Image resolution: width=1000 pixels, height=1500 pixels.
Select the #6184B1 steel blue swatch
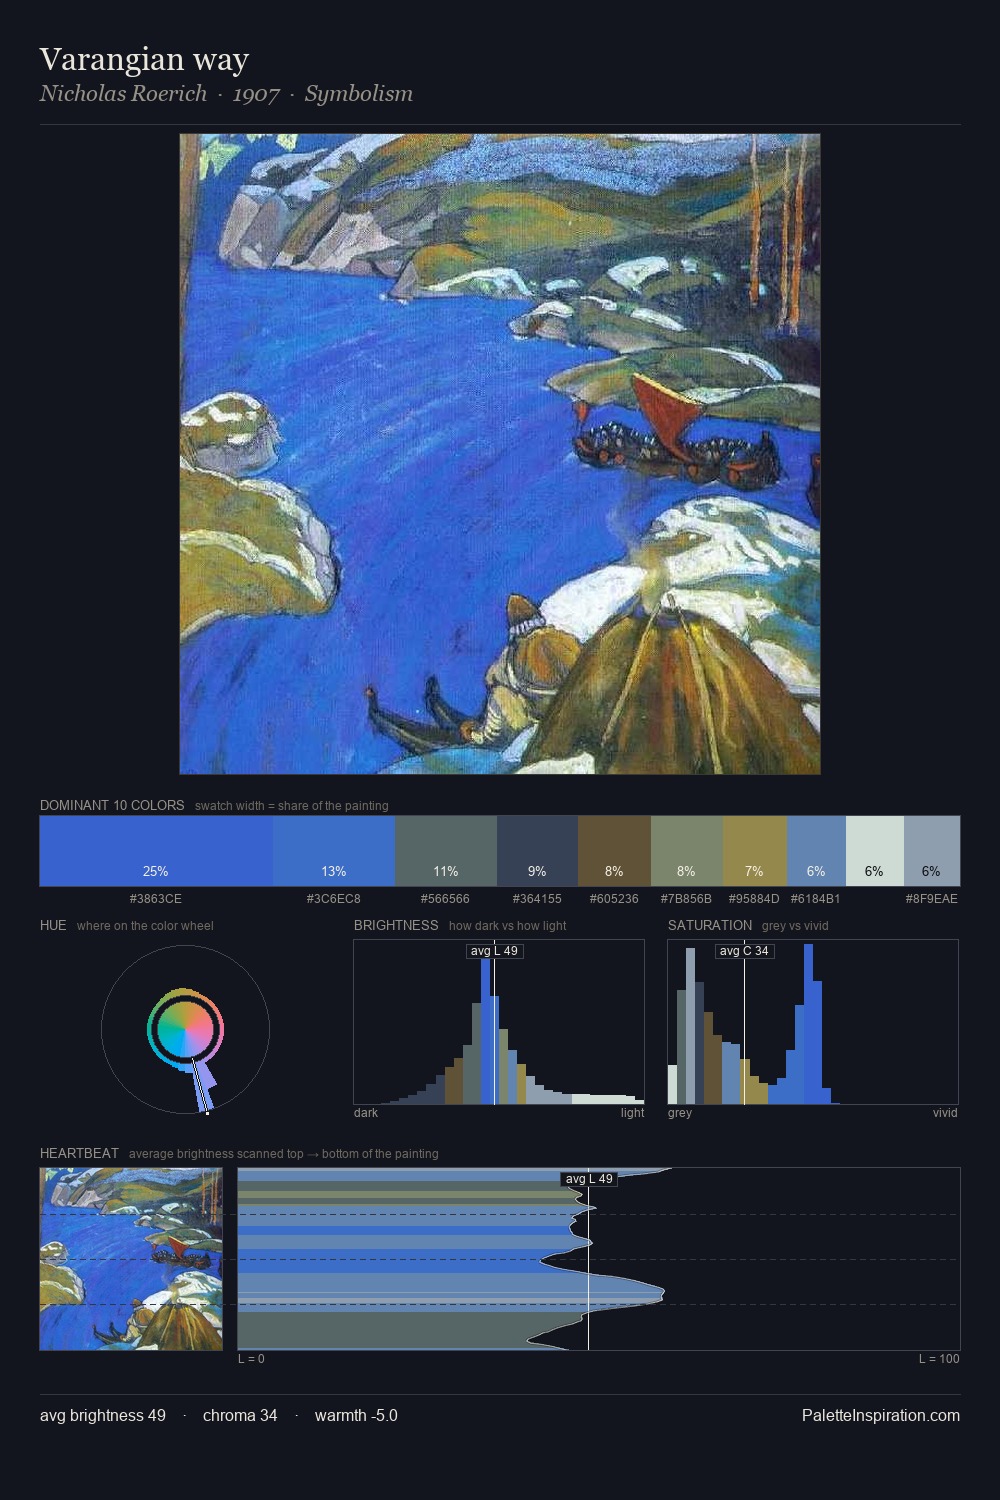[816, 851]
